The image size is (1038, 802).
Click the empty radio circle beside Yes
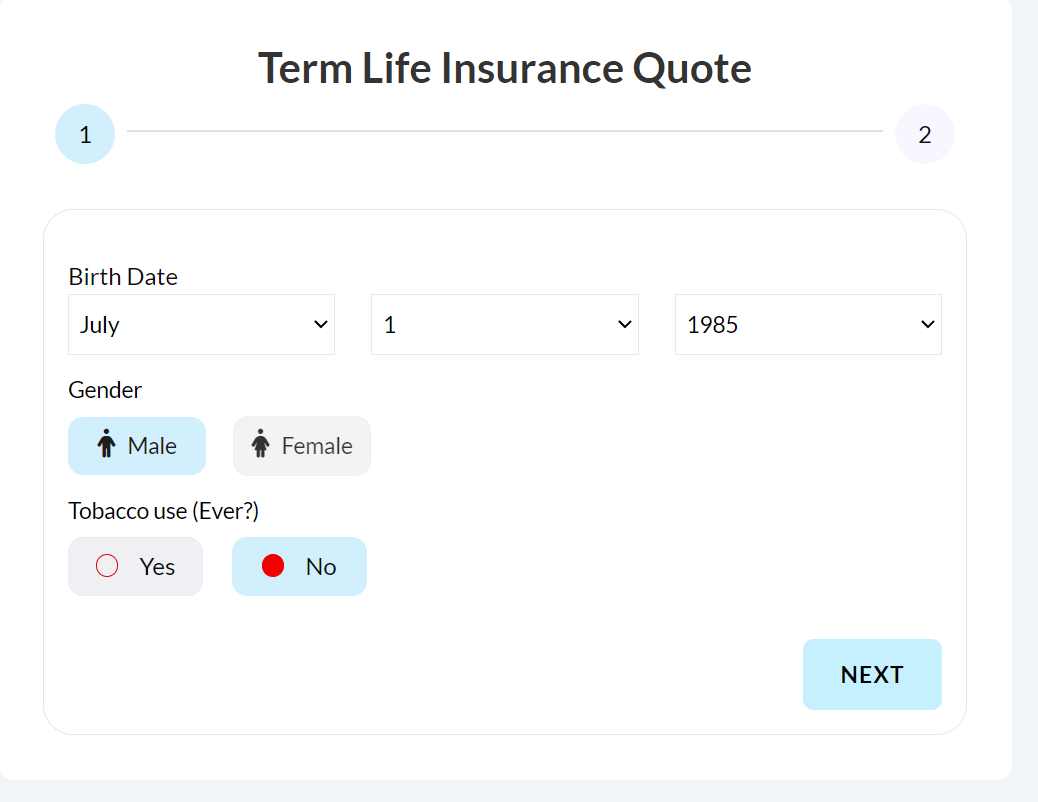pyautogui.click(x=106, y=565)
